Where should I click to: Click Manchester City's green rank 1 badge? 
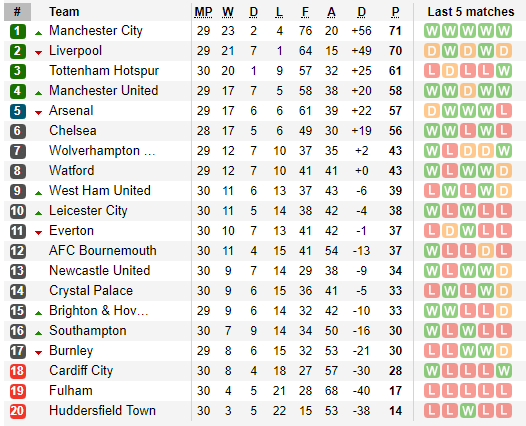17,31
